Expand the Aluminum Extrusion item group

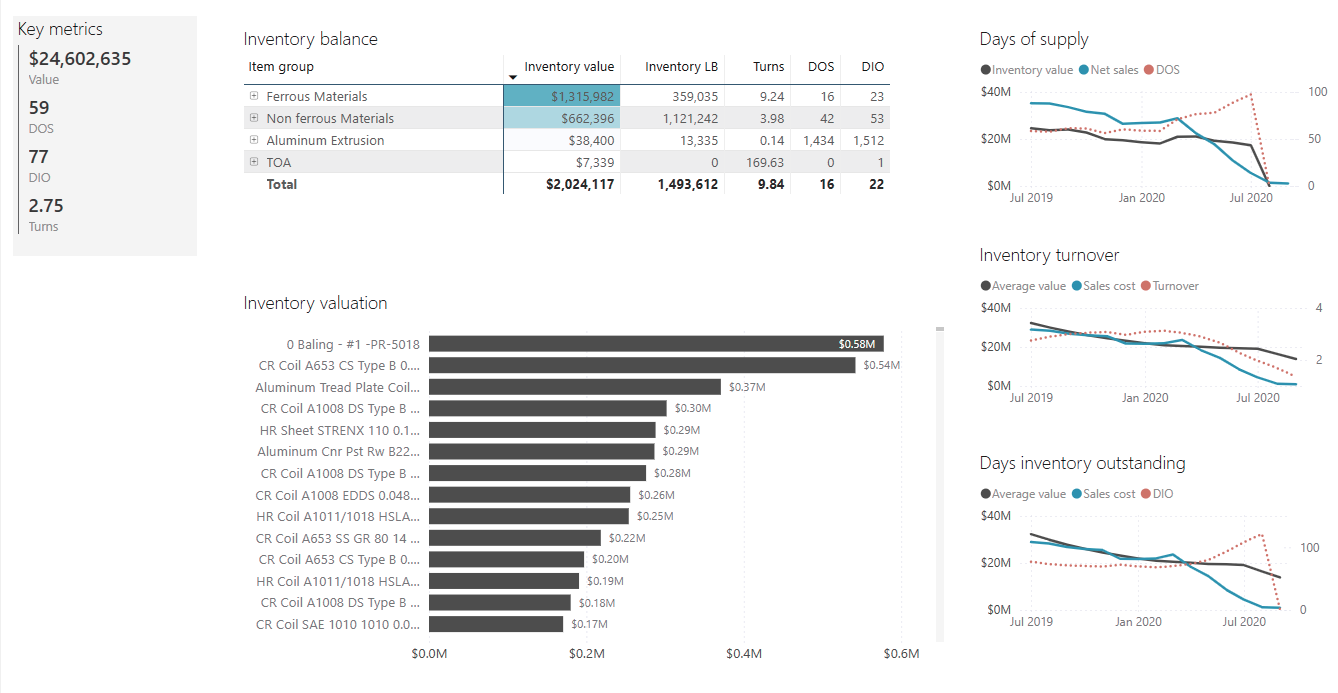[254, 140]
